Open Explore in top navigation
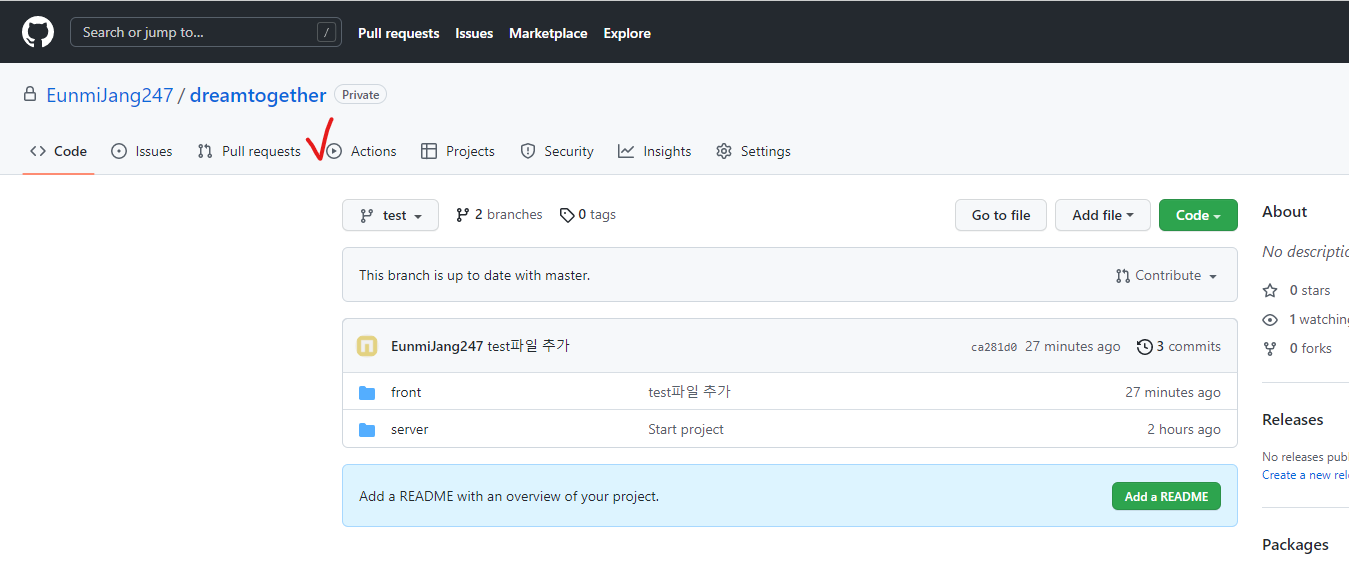 click(x=627, y=33)
